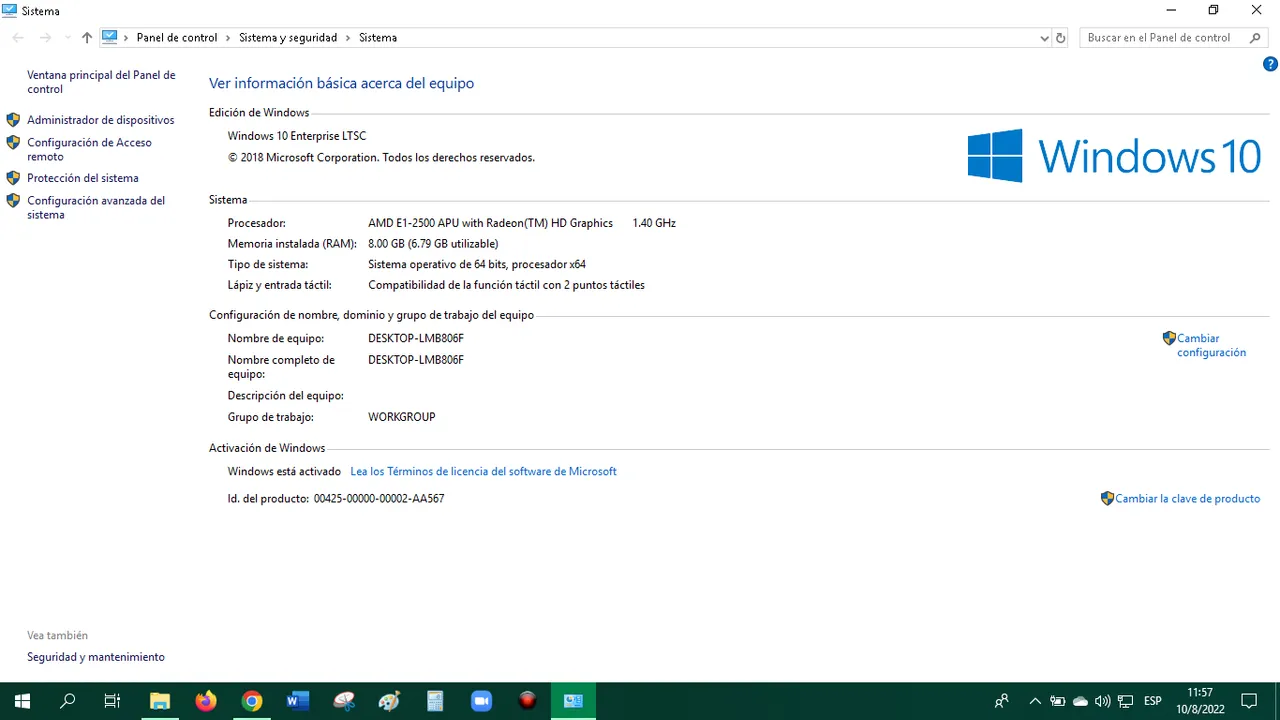Expand chevron after Sistema y seguridad breadcrumb
1280x720 pixels.
[x=348, y=38]
